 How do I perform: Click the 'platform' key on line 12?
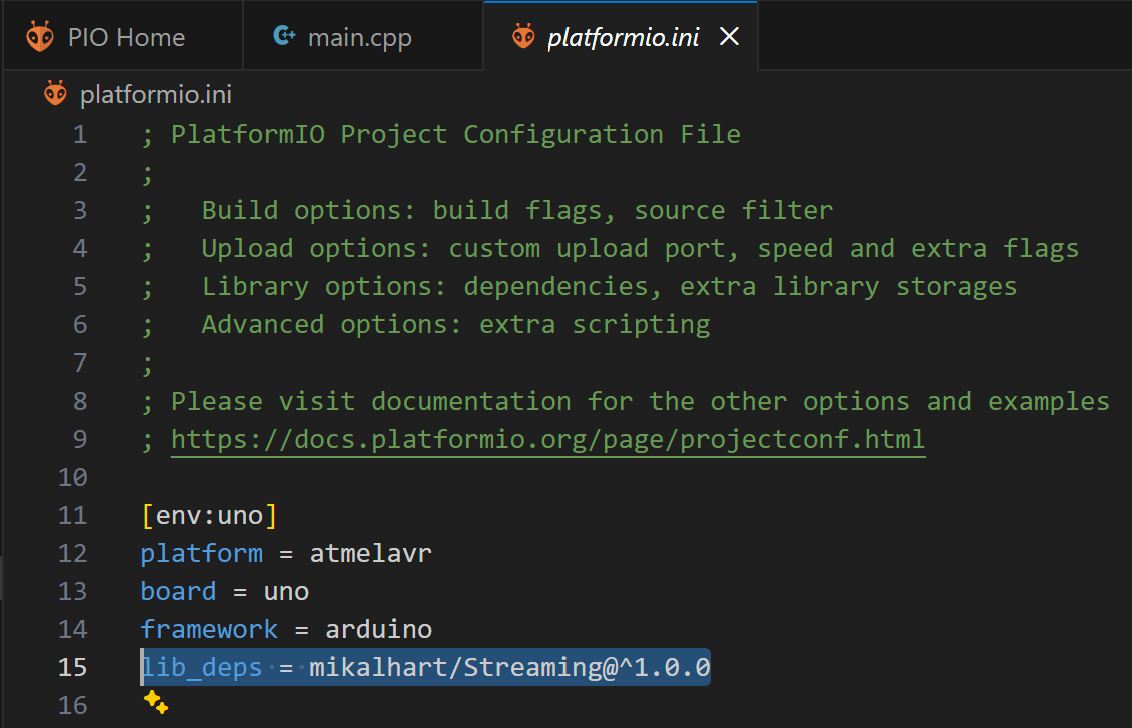tap(201, 554)
